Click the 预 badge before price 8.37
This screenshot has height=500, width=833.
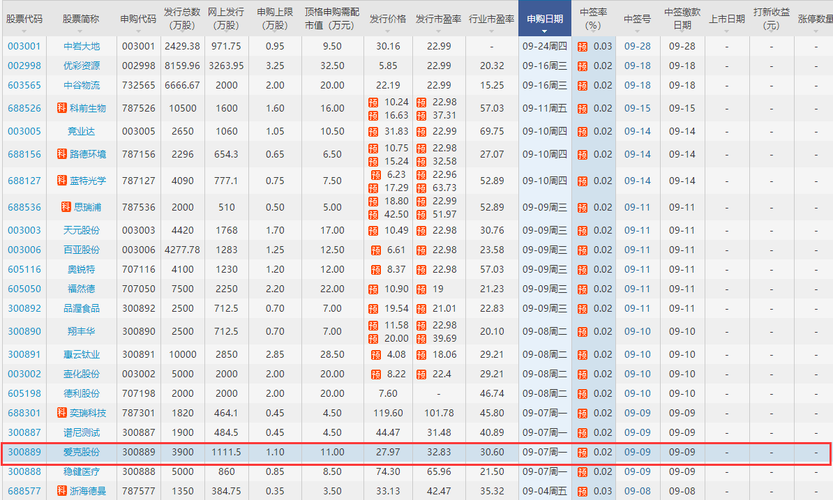tap(376, 270)
